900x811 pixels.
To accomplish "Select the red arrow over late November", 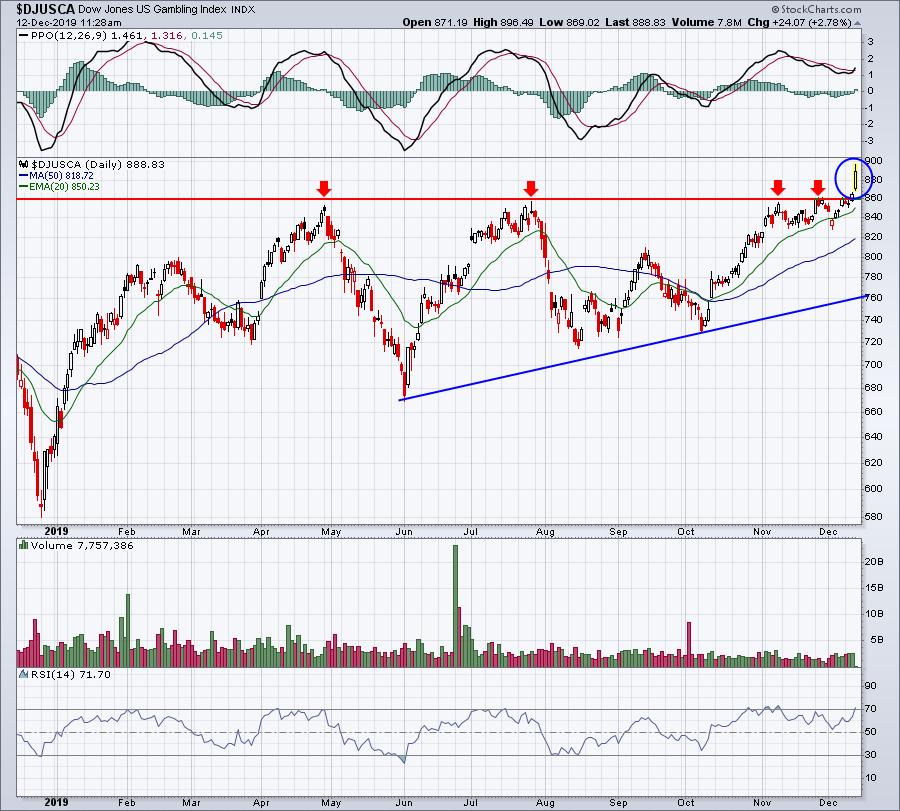I will point(818,187).
